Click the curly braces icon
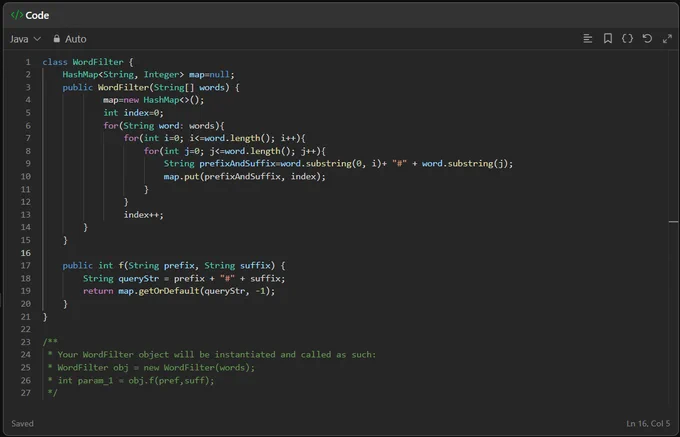The width and height of the screenshot is (680, 437). click(x=627, y=39)
